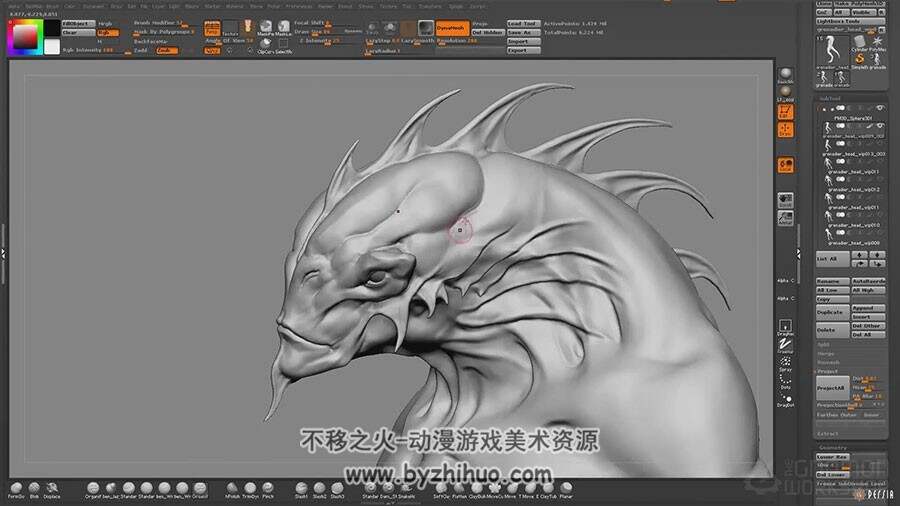Select the Cylinder3D tool thumbnail

(x=859, y=43)
